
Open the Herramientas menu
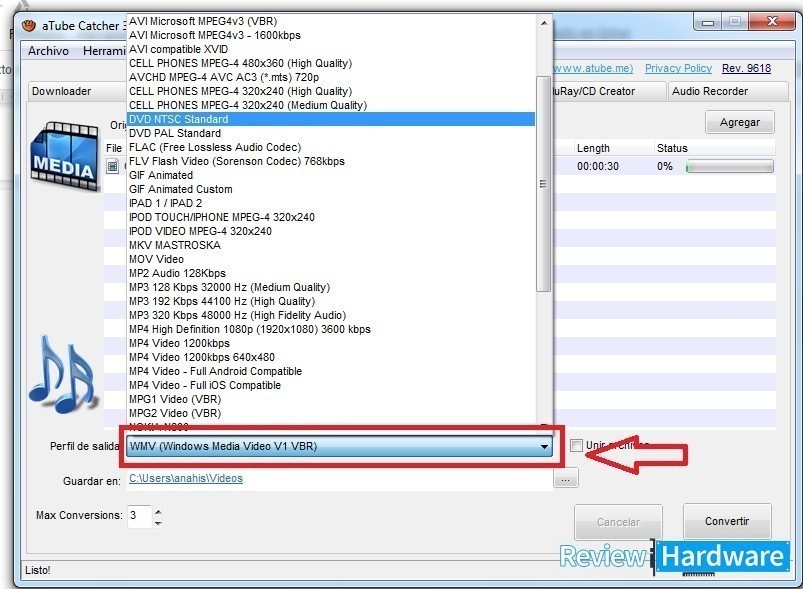click(x=104, y=51)
